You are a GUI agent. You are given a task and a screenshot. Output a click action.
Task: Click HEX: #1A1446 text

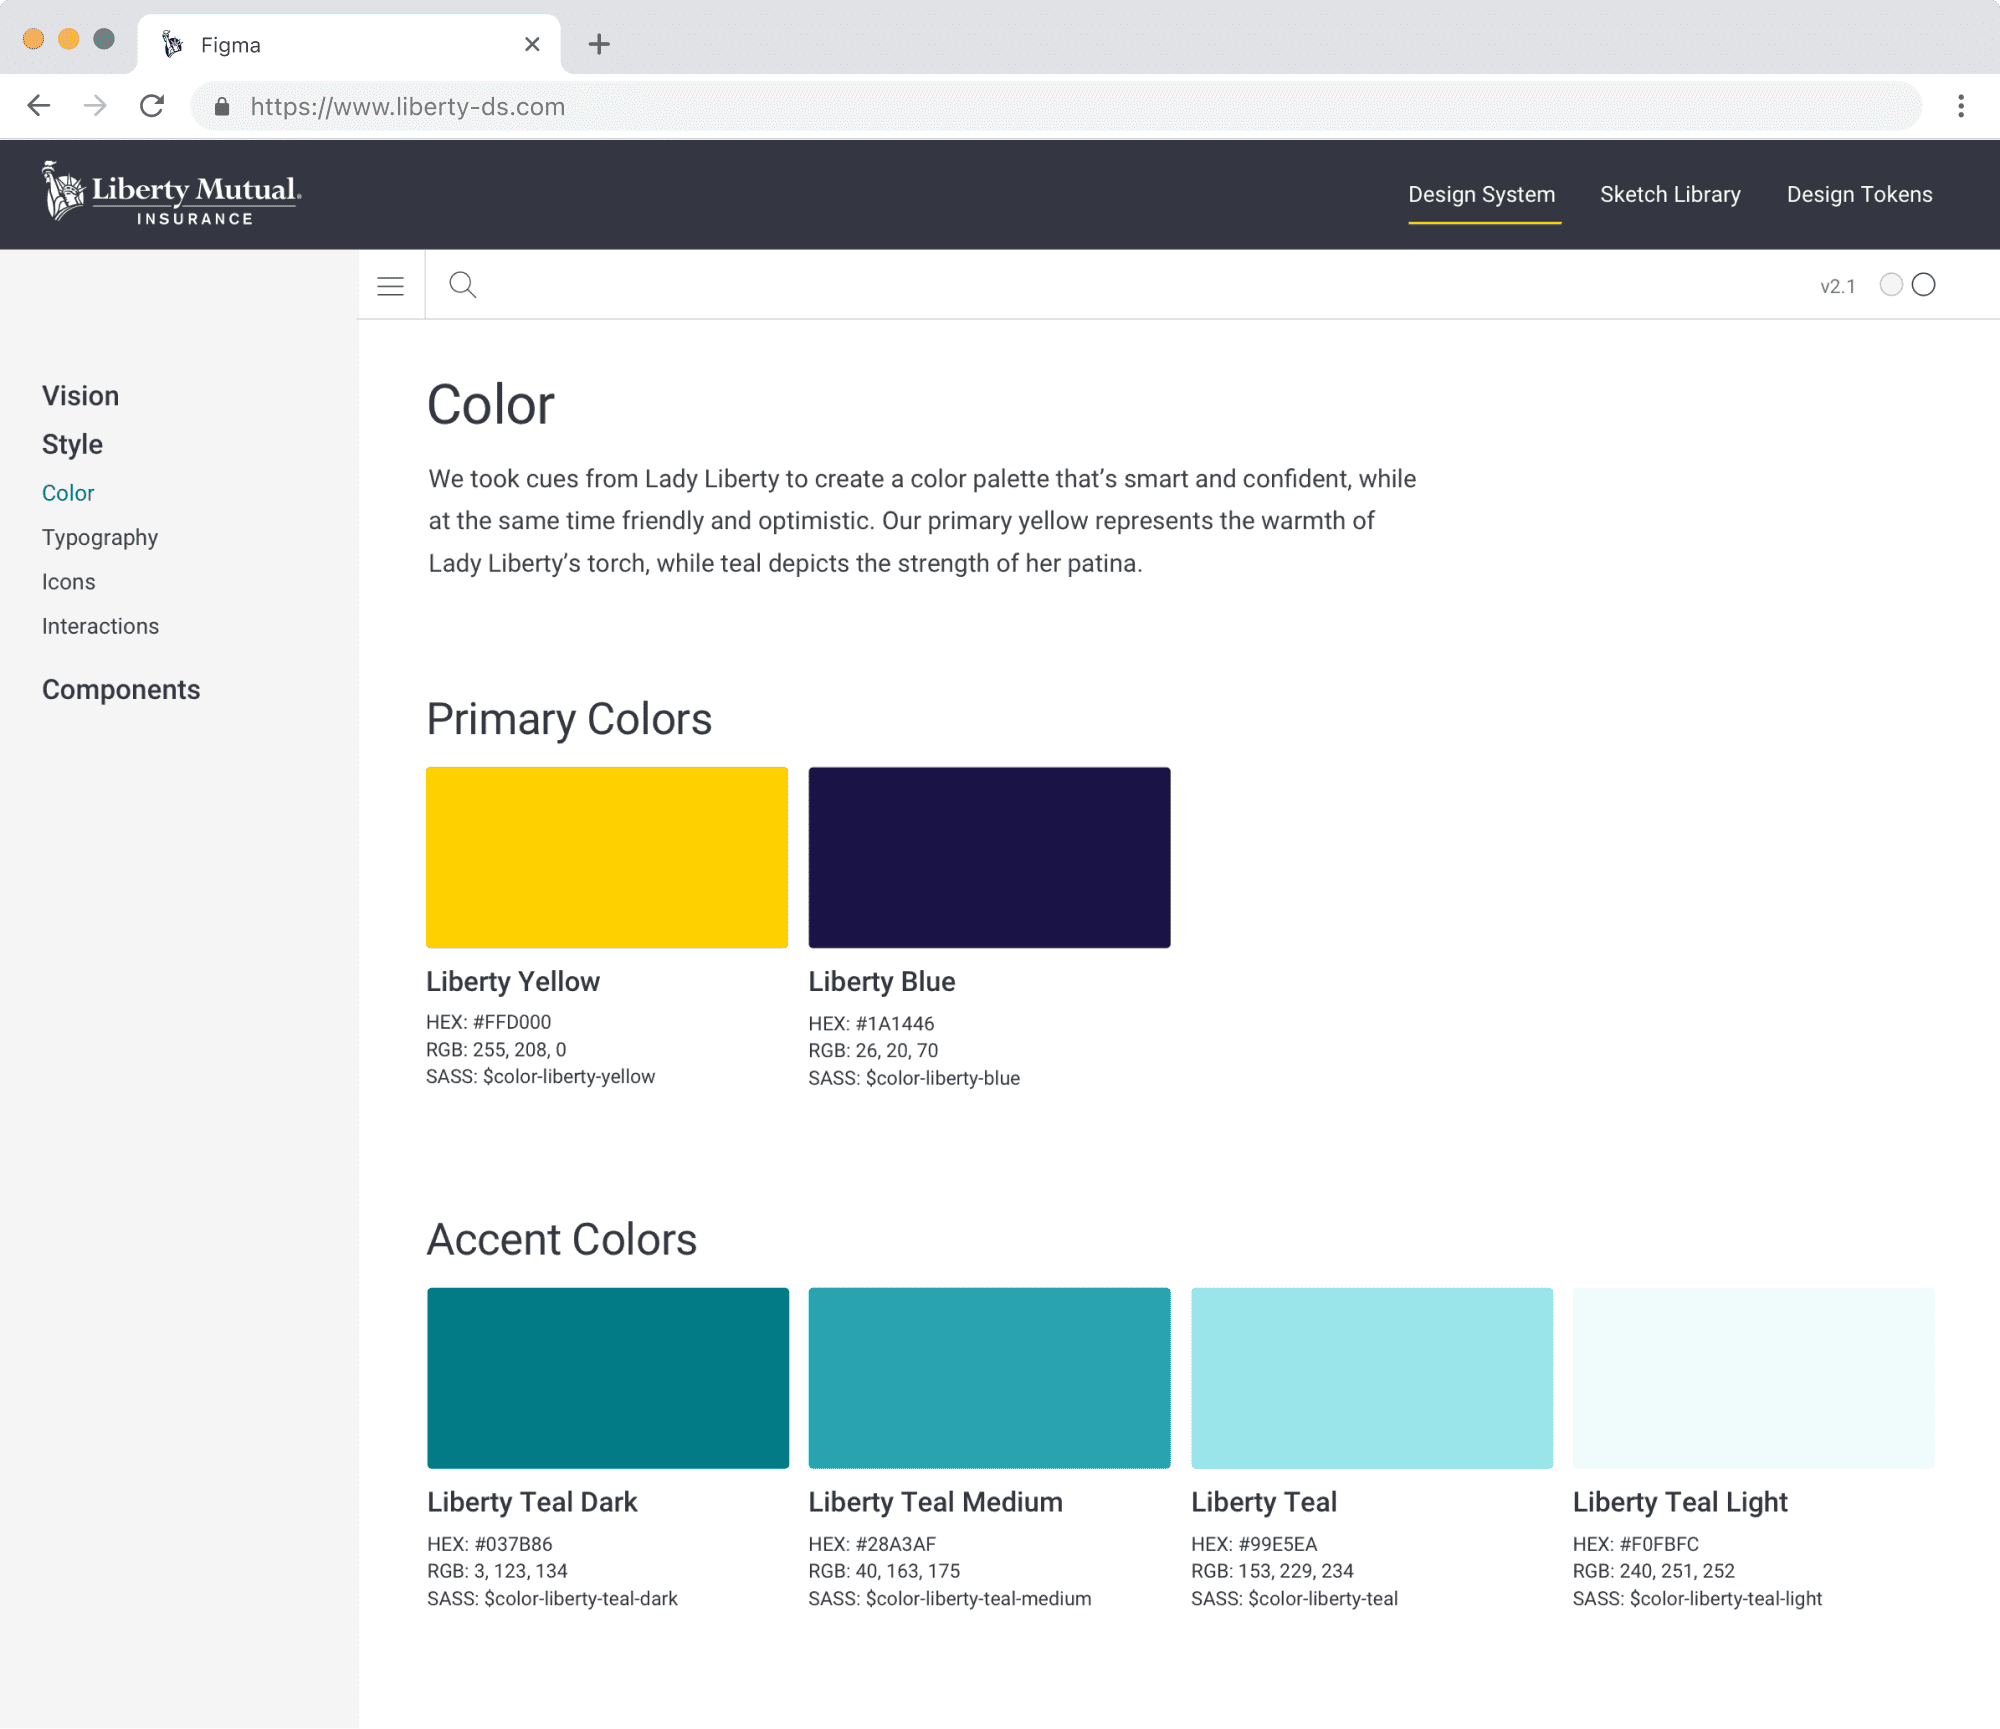871,1023
